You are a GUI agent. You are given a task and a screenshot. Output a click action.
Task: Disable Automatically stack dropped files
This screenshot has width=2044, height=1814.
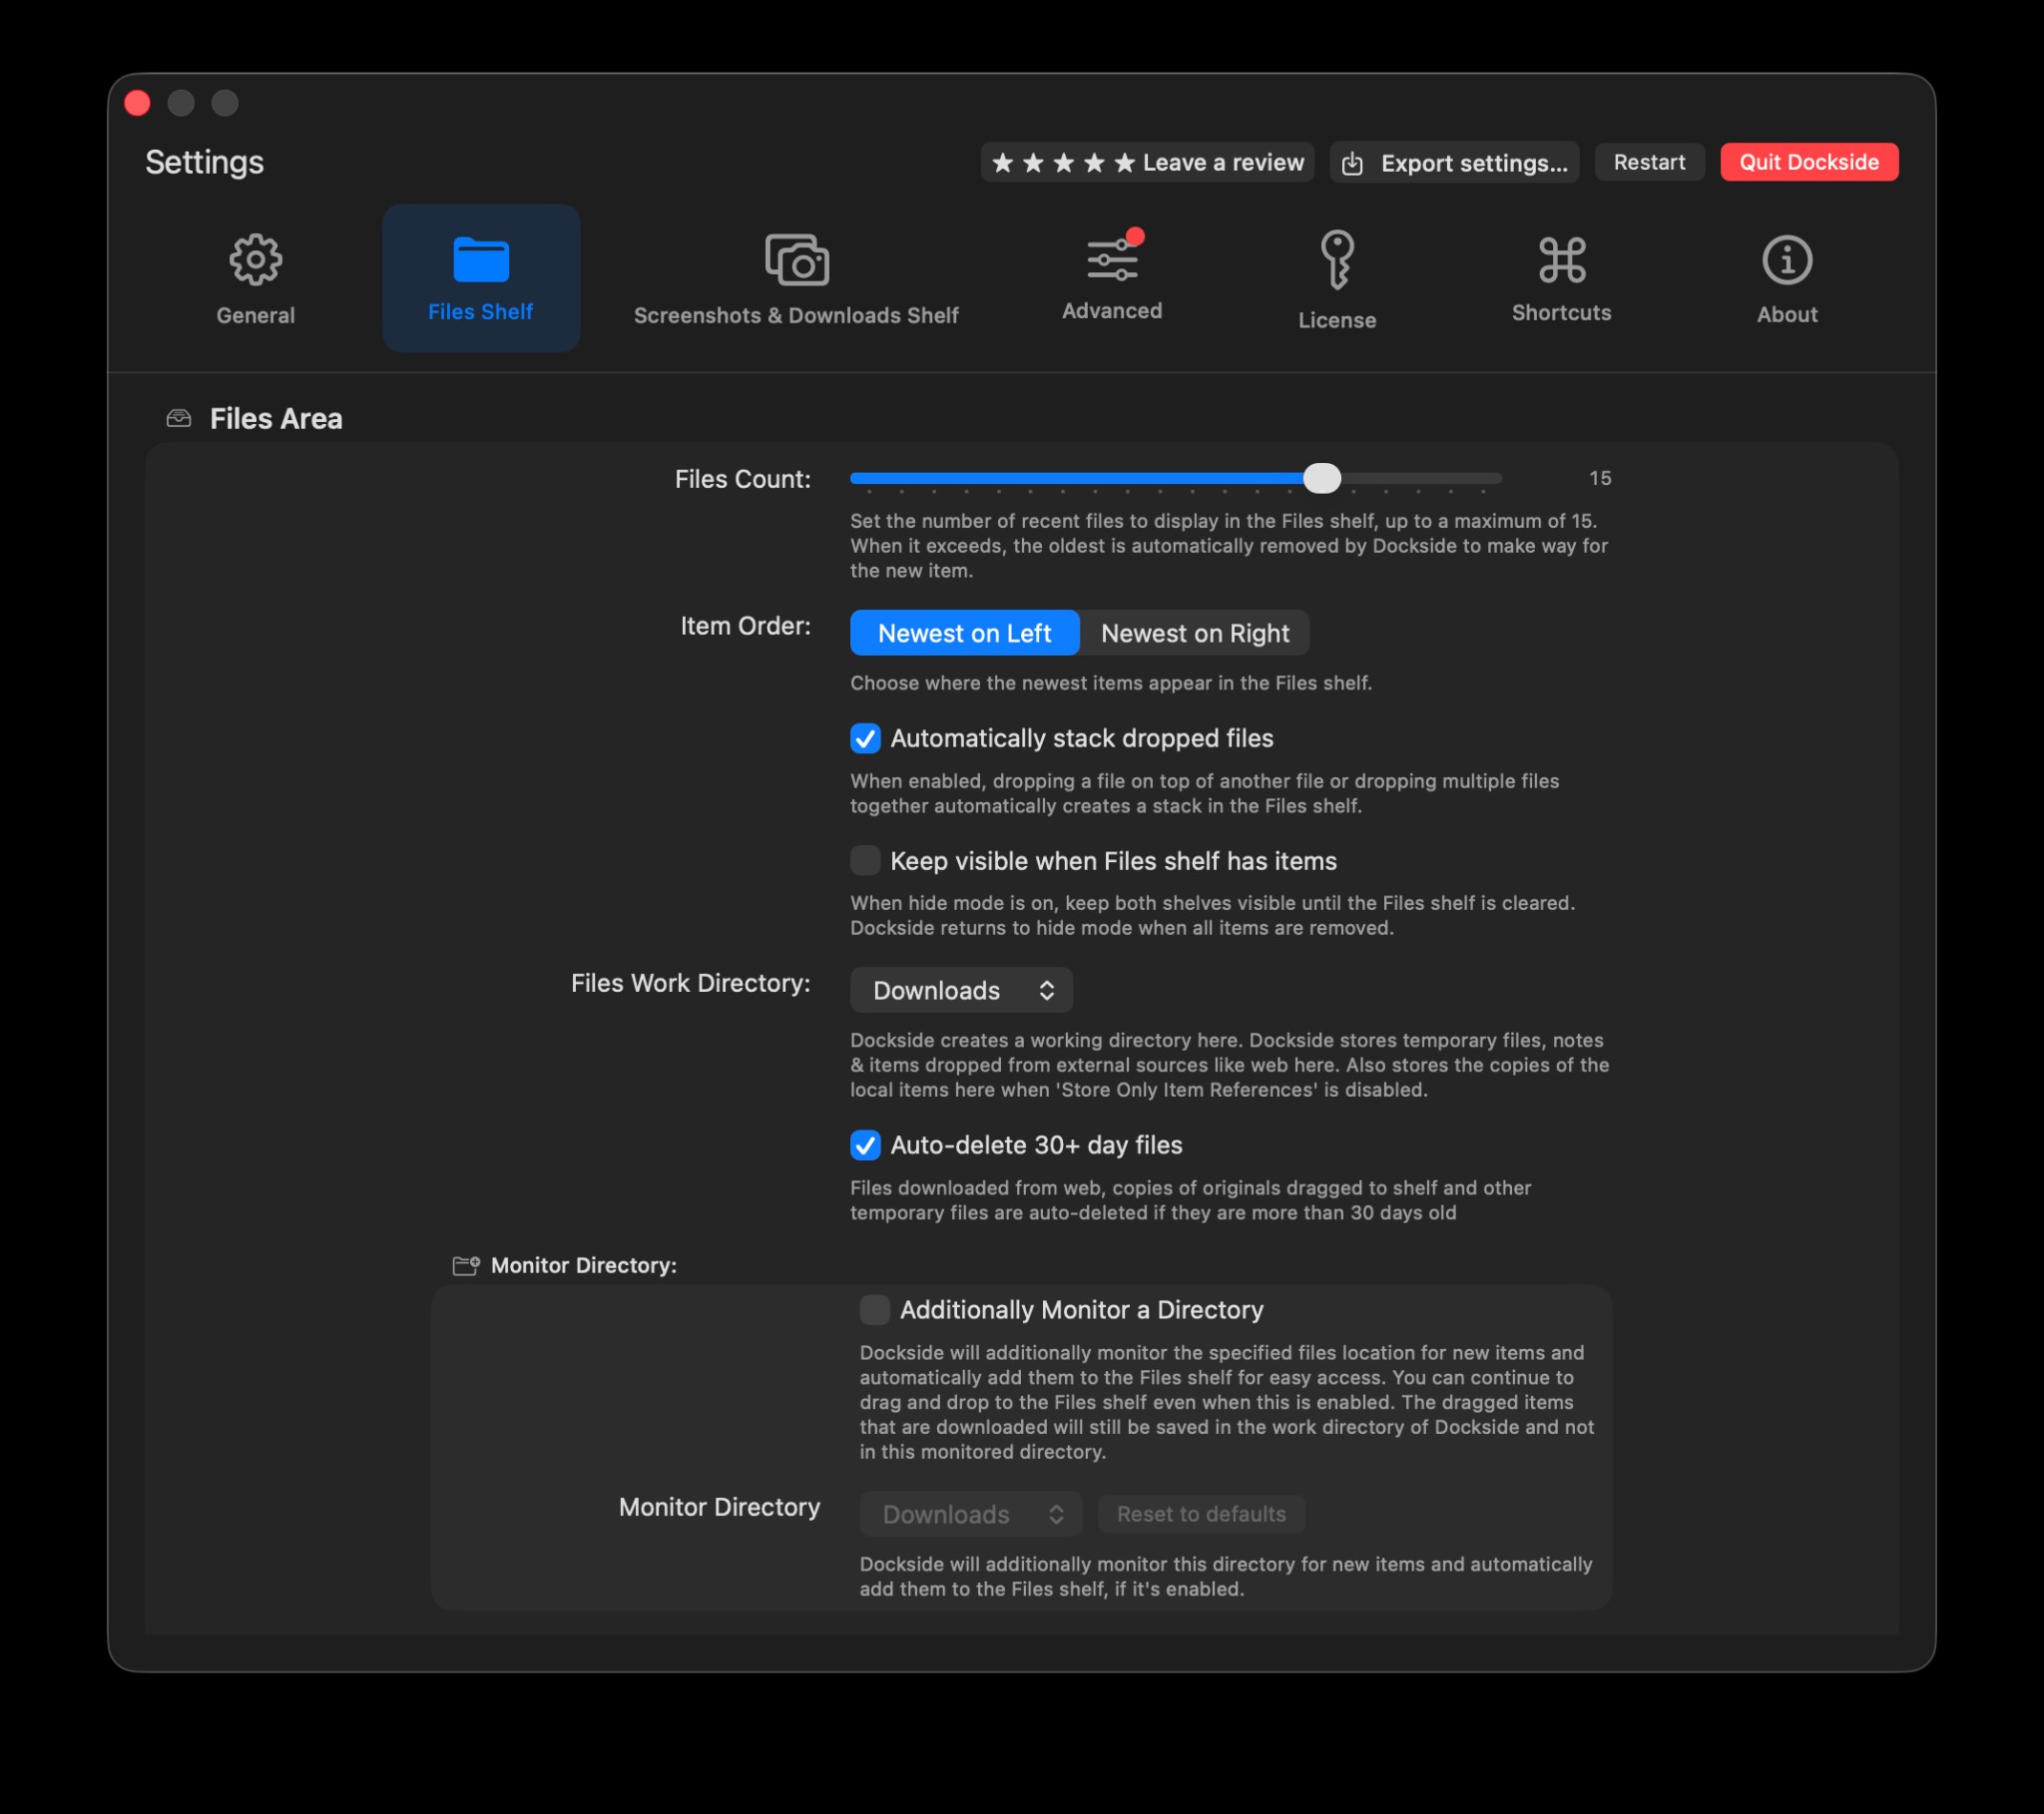pos(865,738)
